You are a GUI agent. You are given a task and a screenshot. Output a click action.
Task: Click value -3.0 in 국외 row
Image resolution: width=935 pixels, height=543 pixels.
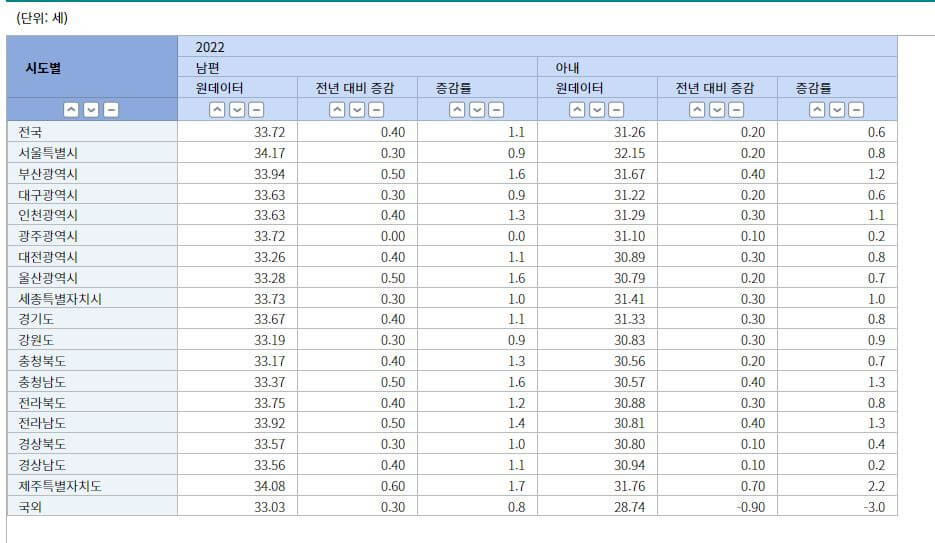point(875,507)
